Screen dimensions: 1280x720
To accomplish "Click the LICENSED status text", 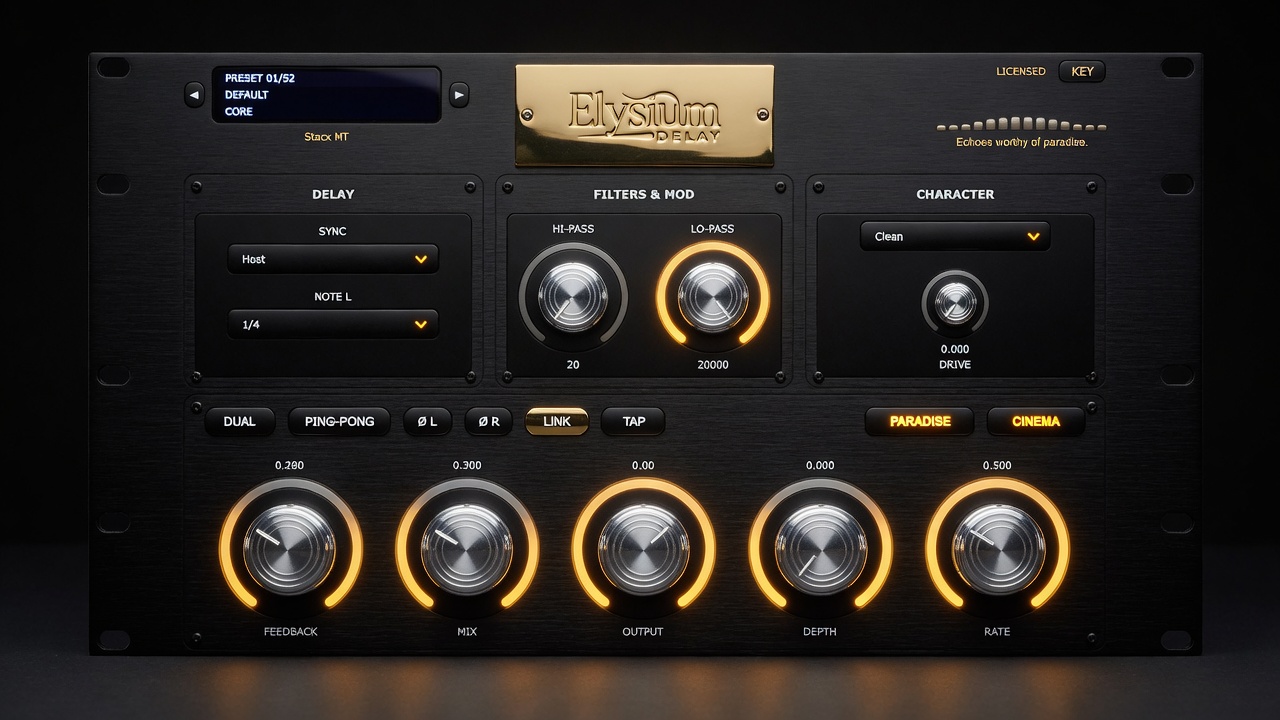I will click(x=1021, y=71).
